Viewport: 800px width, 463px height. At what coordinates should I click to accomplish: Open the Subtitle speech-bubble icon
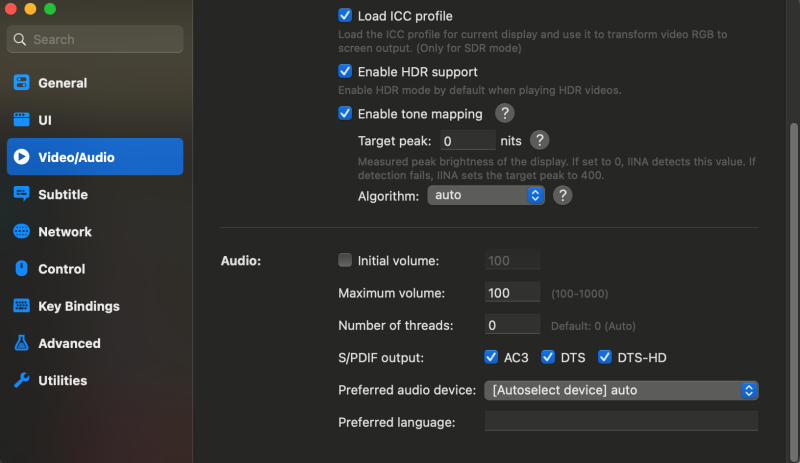point(21,194)
